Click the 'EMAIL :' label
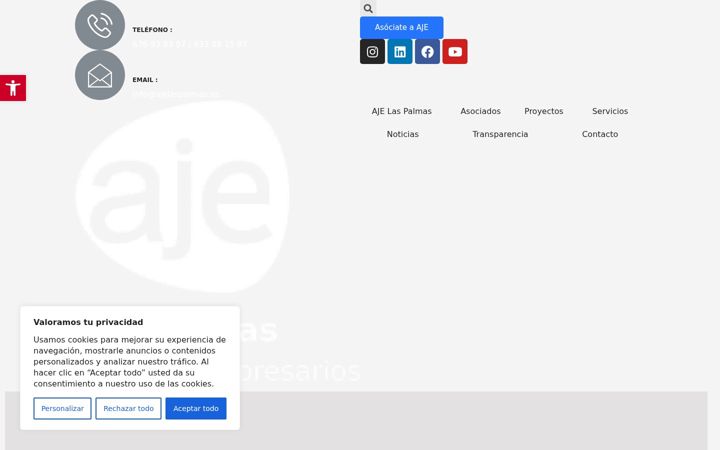 pyautogui.click(x=145, y=80)
